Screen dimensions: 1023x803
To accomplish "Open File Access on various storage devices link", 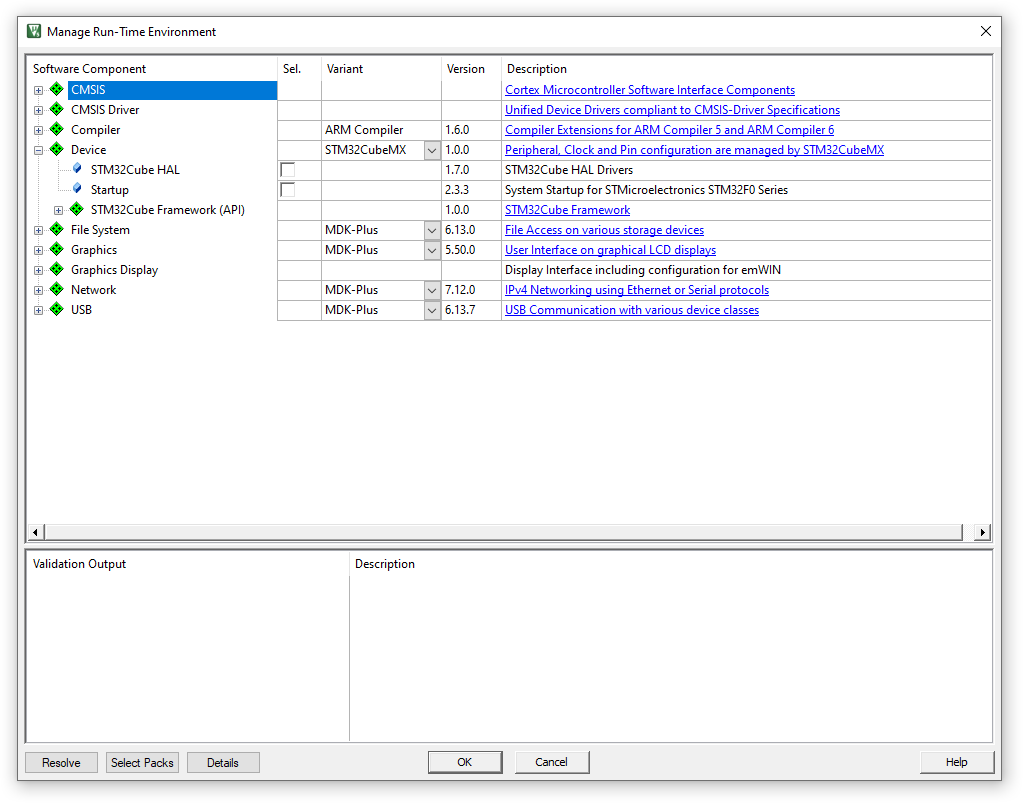I will point(604,230).
